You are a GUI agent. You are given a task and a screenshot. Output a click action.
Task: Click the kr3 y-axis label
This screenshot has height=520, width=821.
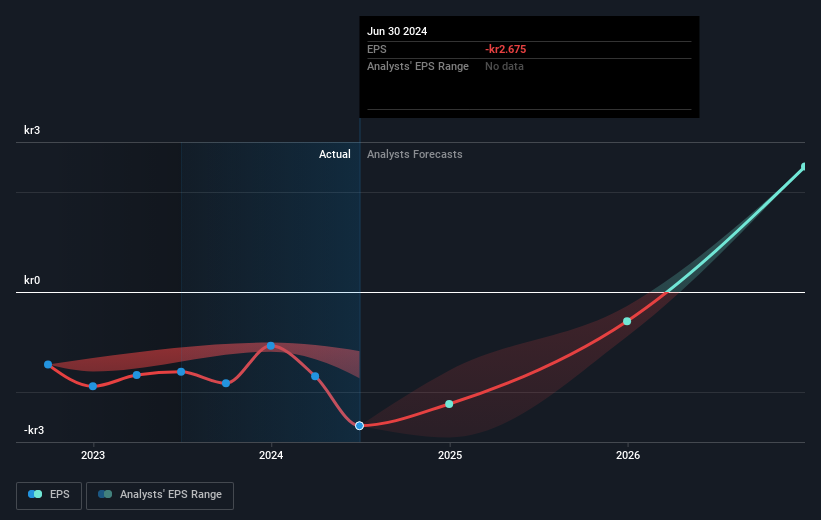pos(32,130)
